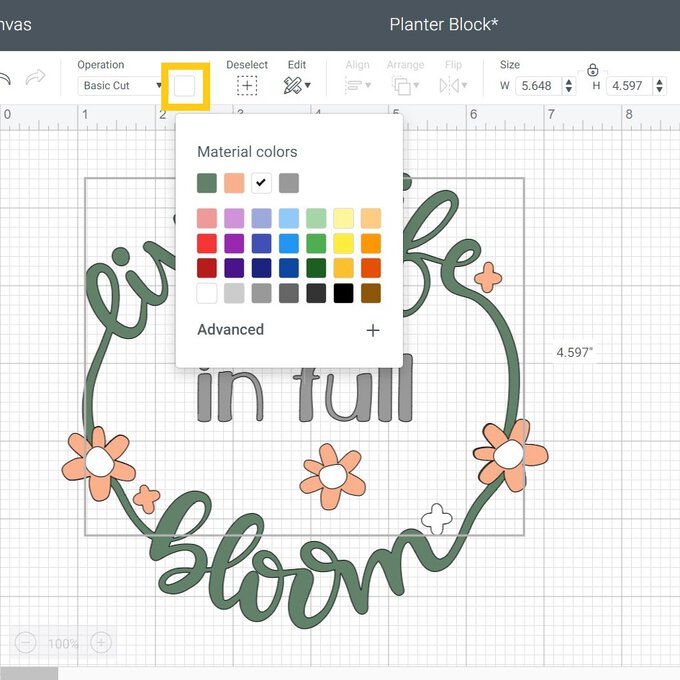
Task: Click the Deselect icon
Action: point(247,85)
